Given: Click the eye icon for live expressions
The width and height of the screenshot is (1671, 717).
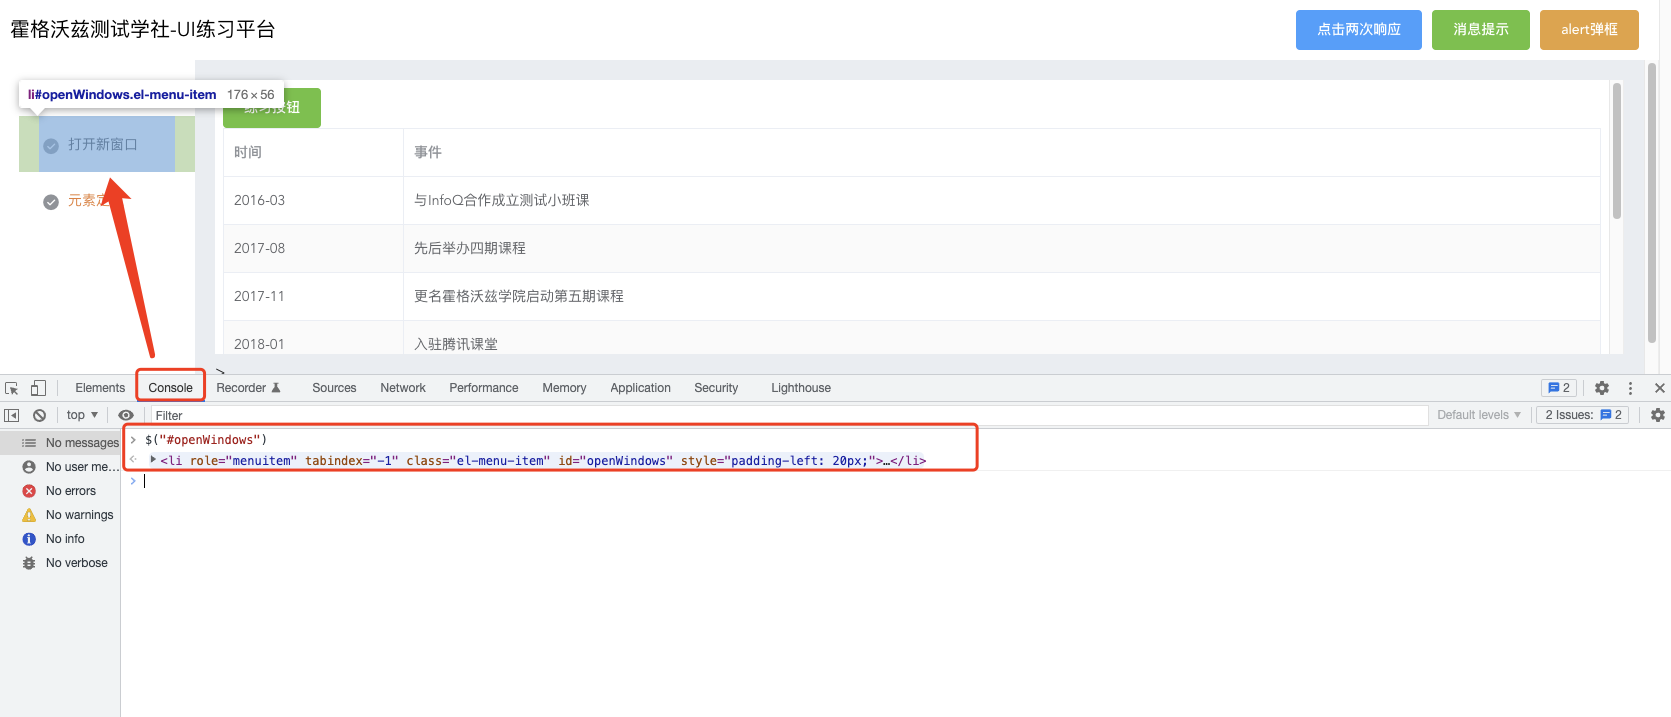Looking at the screenshot, I should point(126,415).
